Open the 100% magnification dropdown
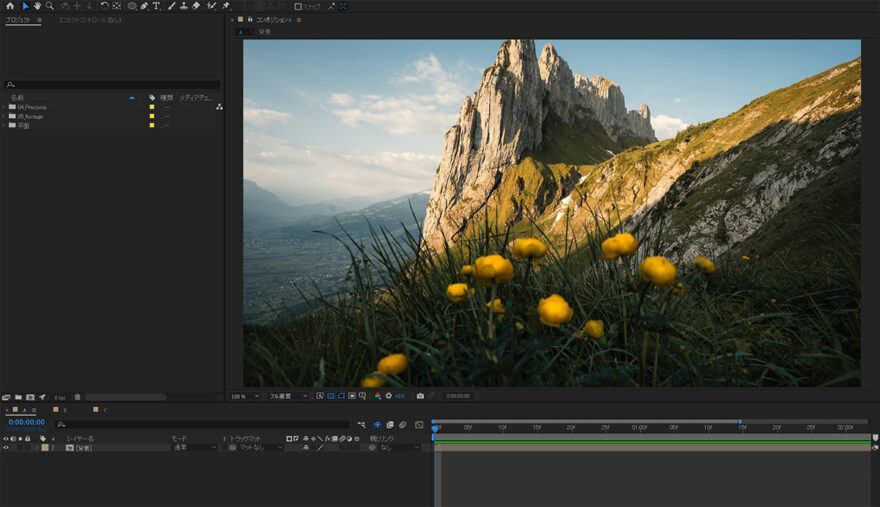 [245, 396]
